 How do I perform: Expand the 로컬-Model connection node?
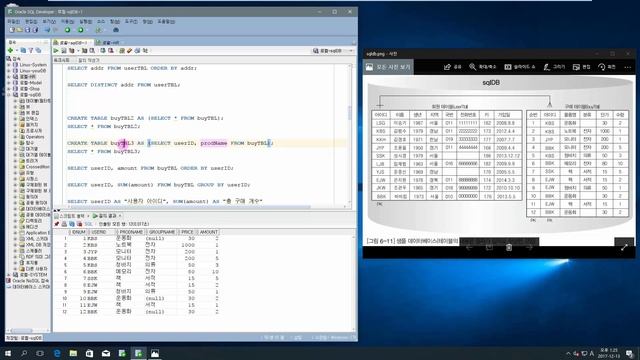point(9,83)
